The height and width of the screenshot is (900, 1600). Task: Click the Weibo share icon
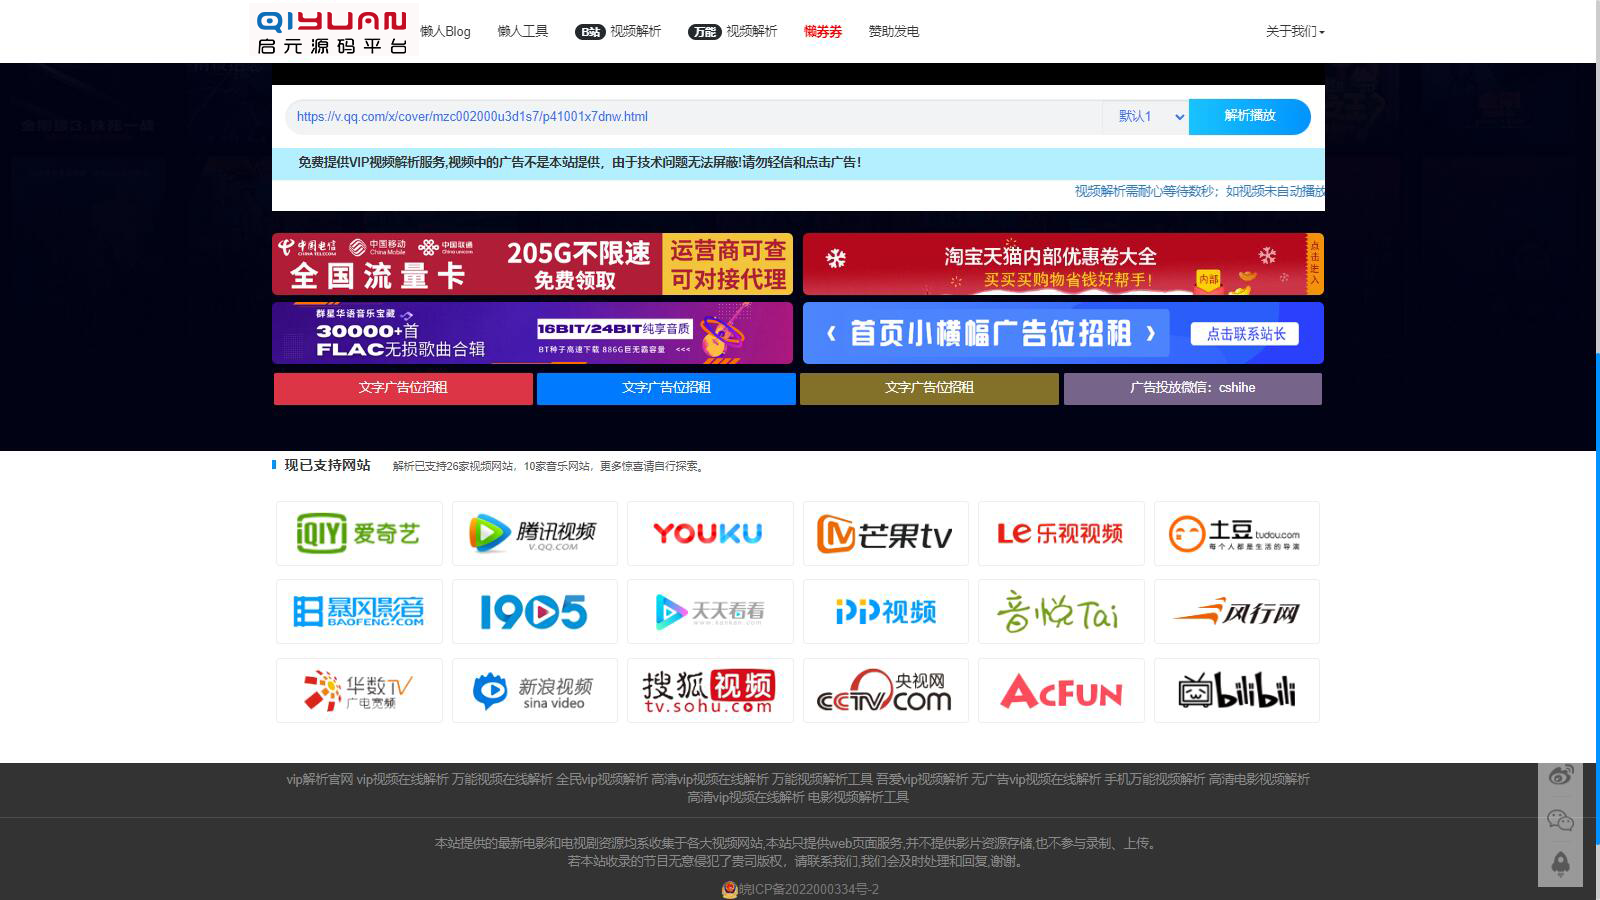point(1560,775)
